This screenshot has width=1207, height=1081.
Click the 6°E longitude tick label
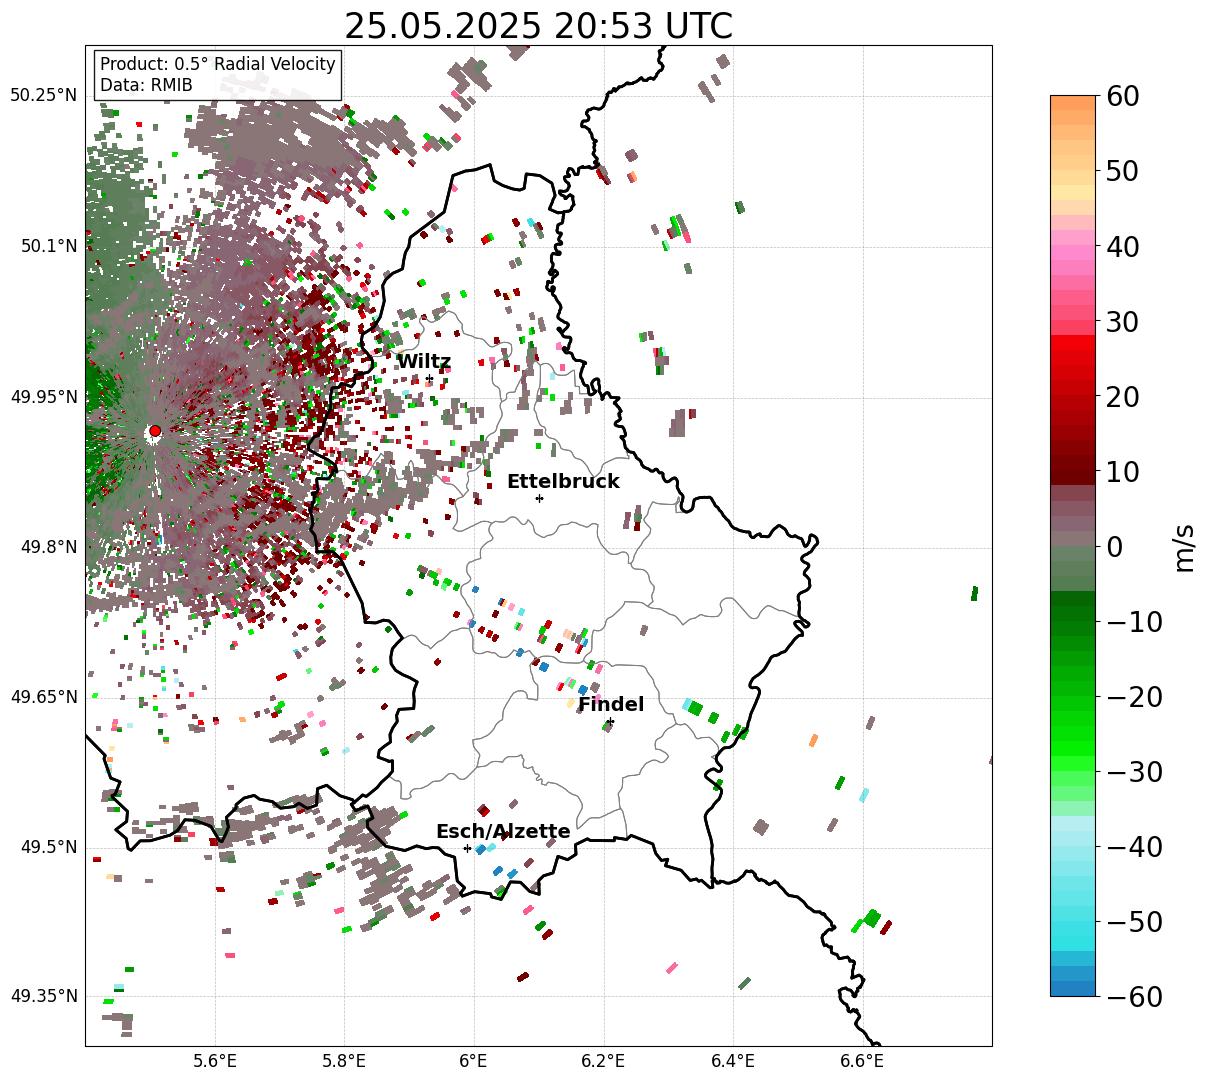[474, 1060]
